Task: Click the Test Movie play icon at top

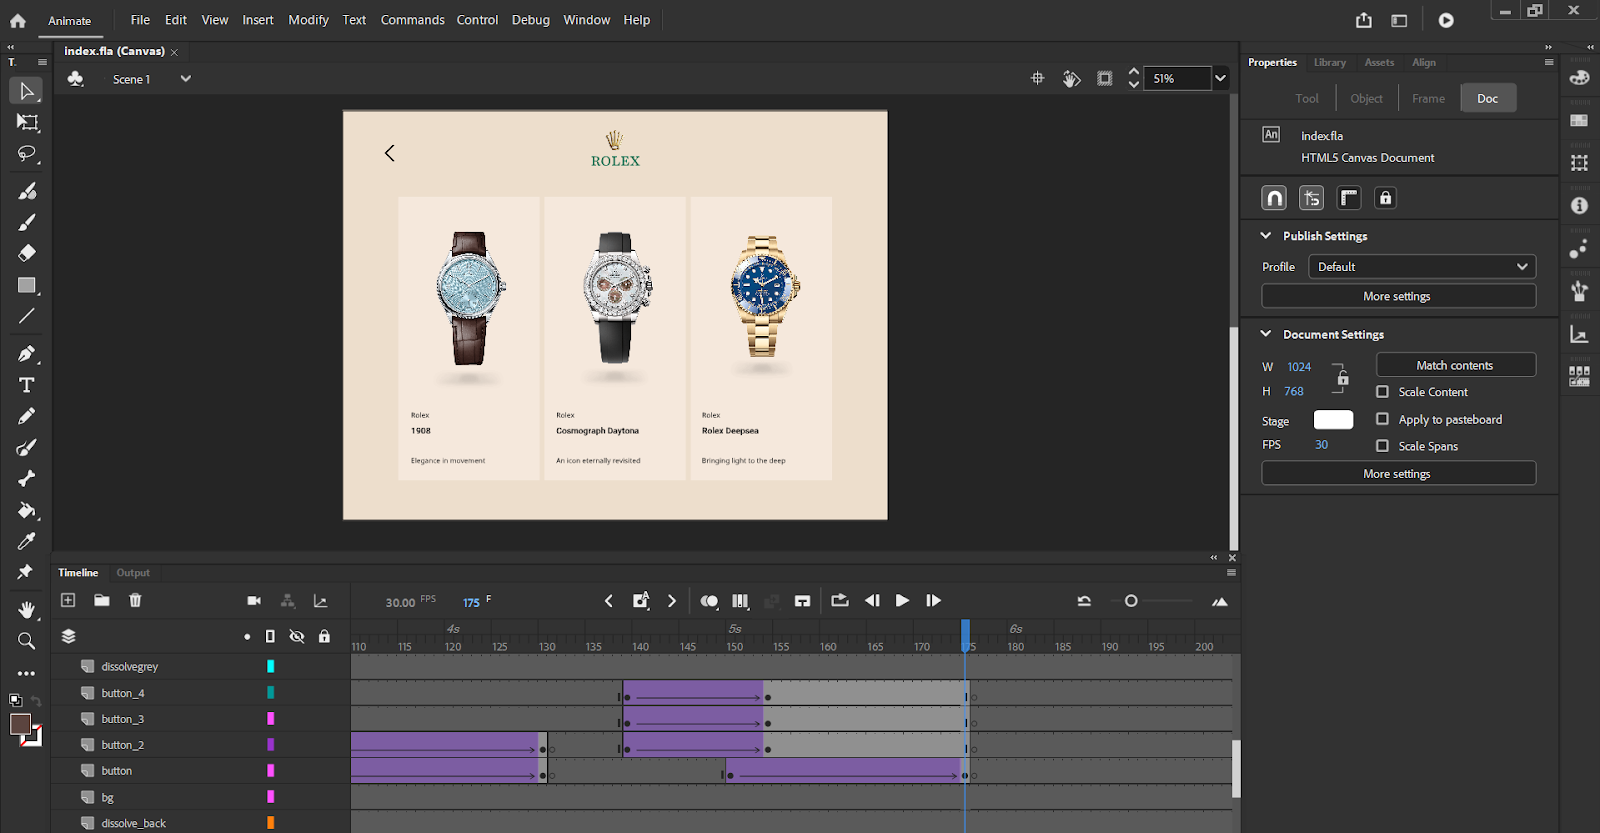Action: (1446, 20)
